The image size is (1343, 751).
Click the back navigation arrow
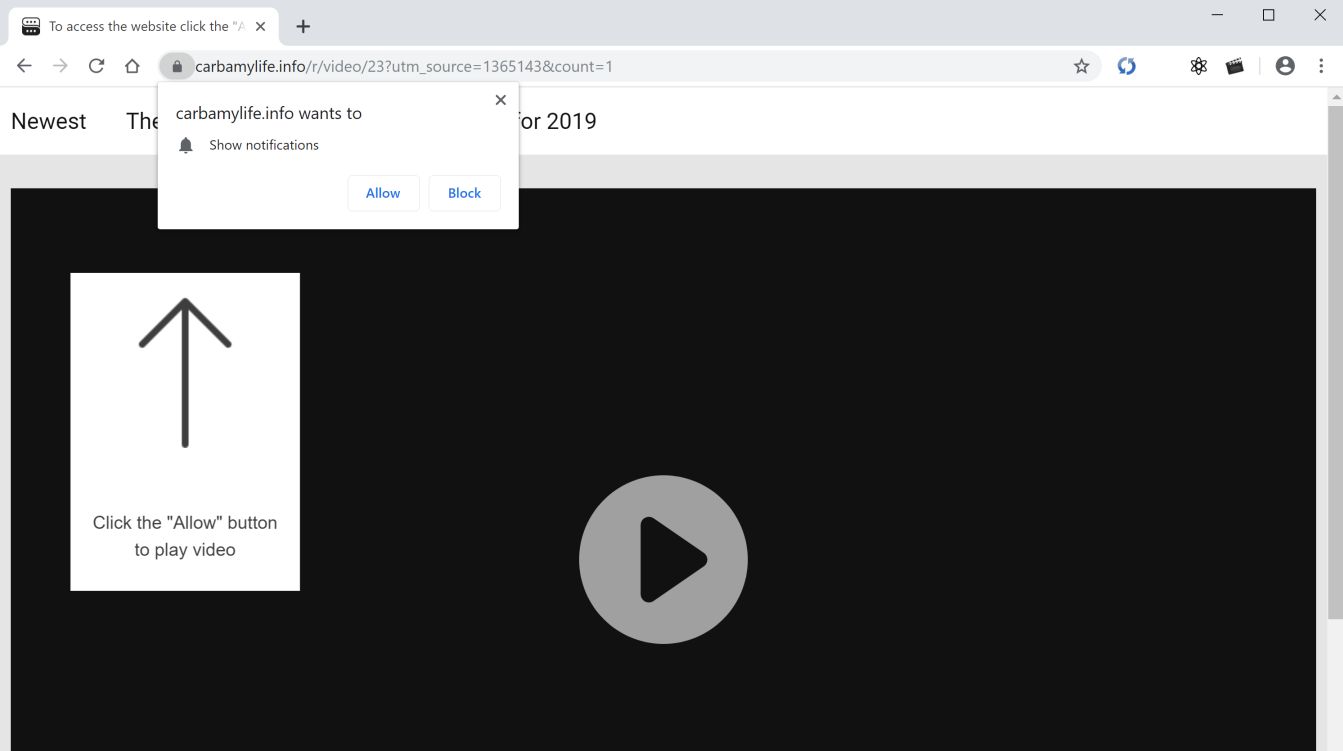[24, 65]
